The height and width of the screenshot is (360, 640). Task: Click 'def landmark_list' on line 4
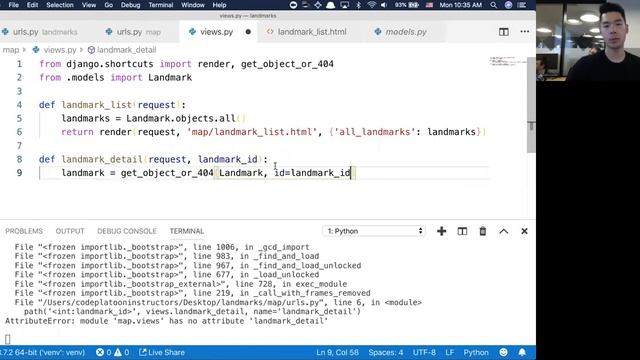tap(85, 105)
